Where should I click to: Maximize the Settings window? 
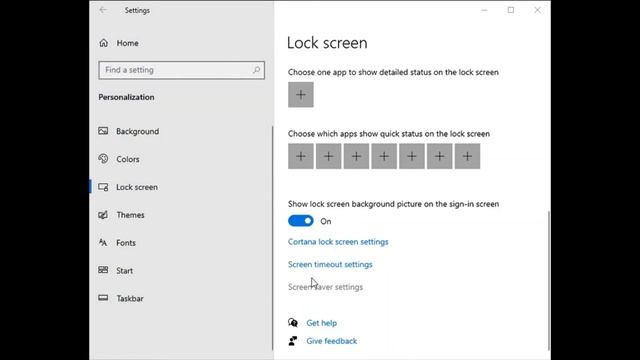[511, 10]
